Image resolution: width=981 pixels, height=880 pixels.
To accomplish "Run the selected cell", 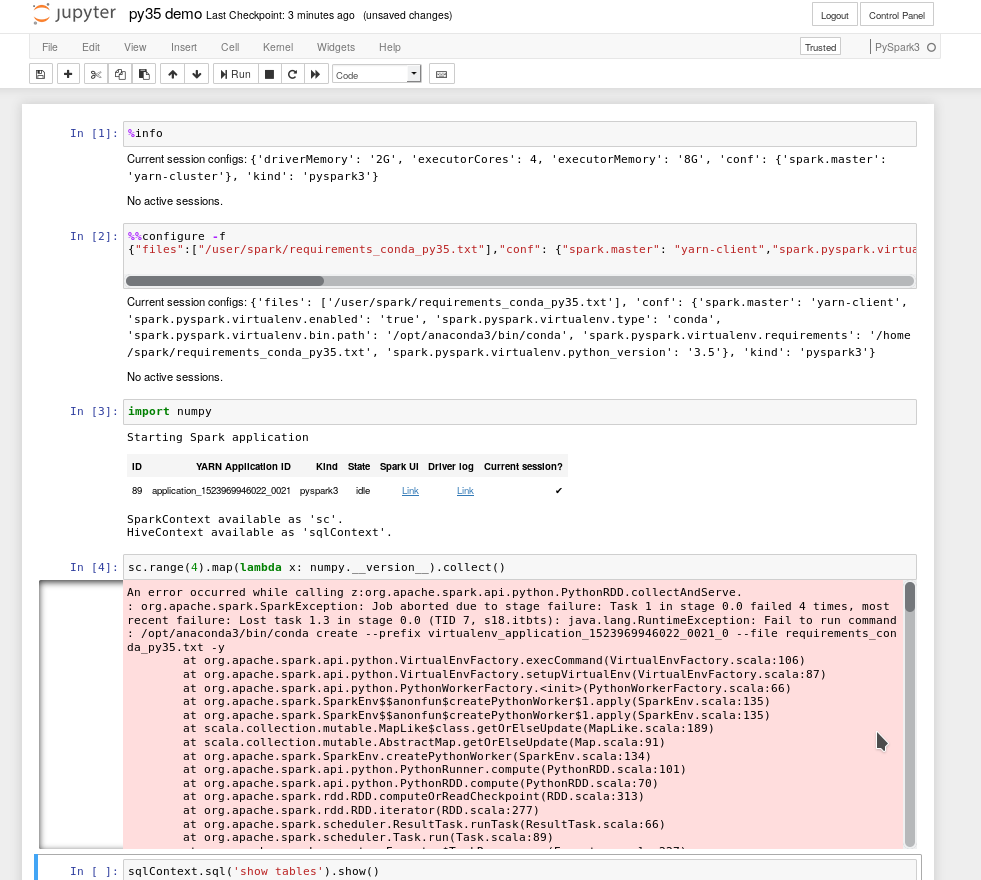I will pos(235,74).
